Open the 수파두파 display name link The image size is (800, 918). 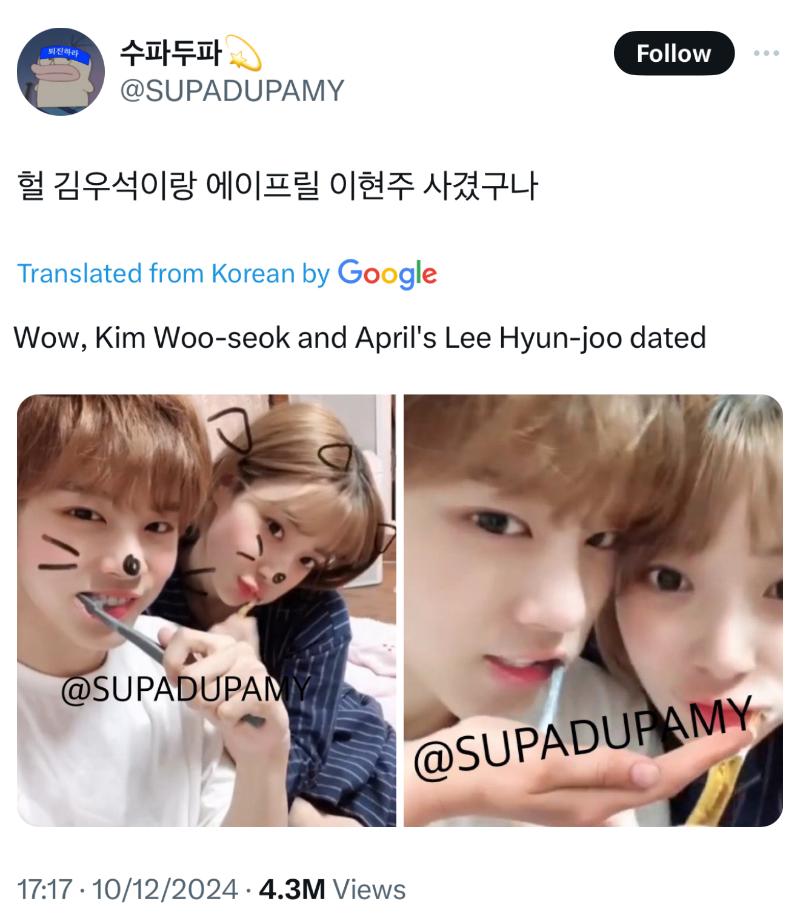(x=171, y=53)
